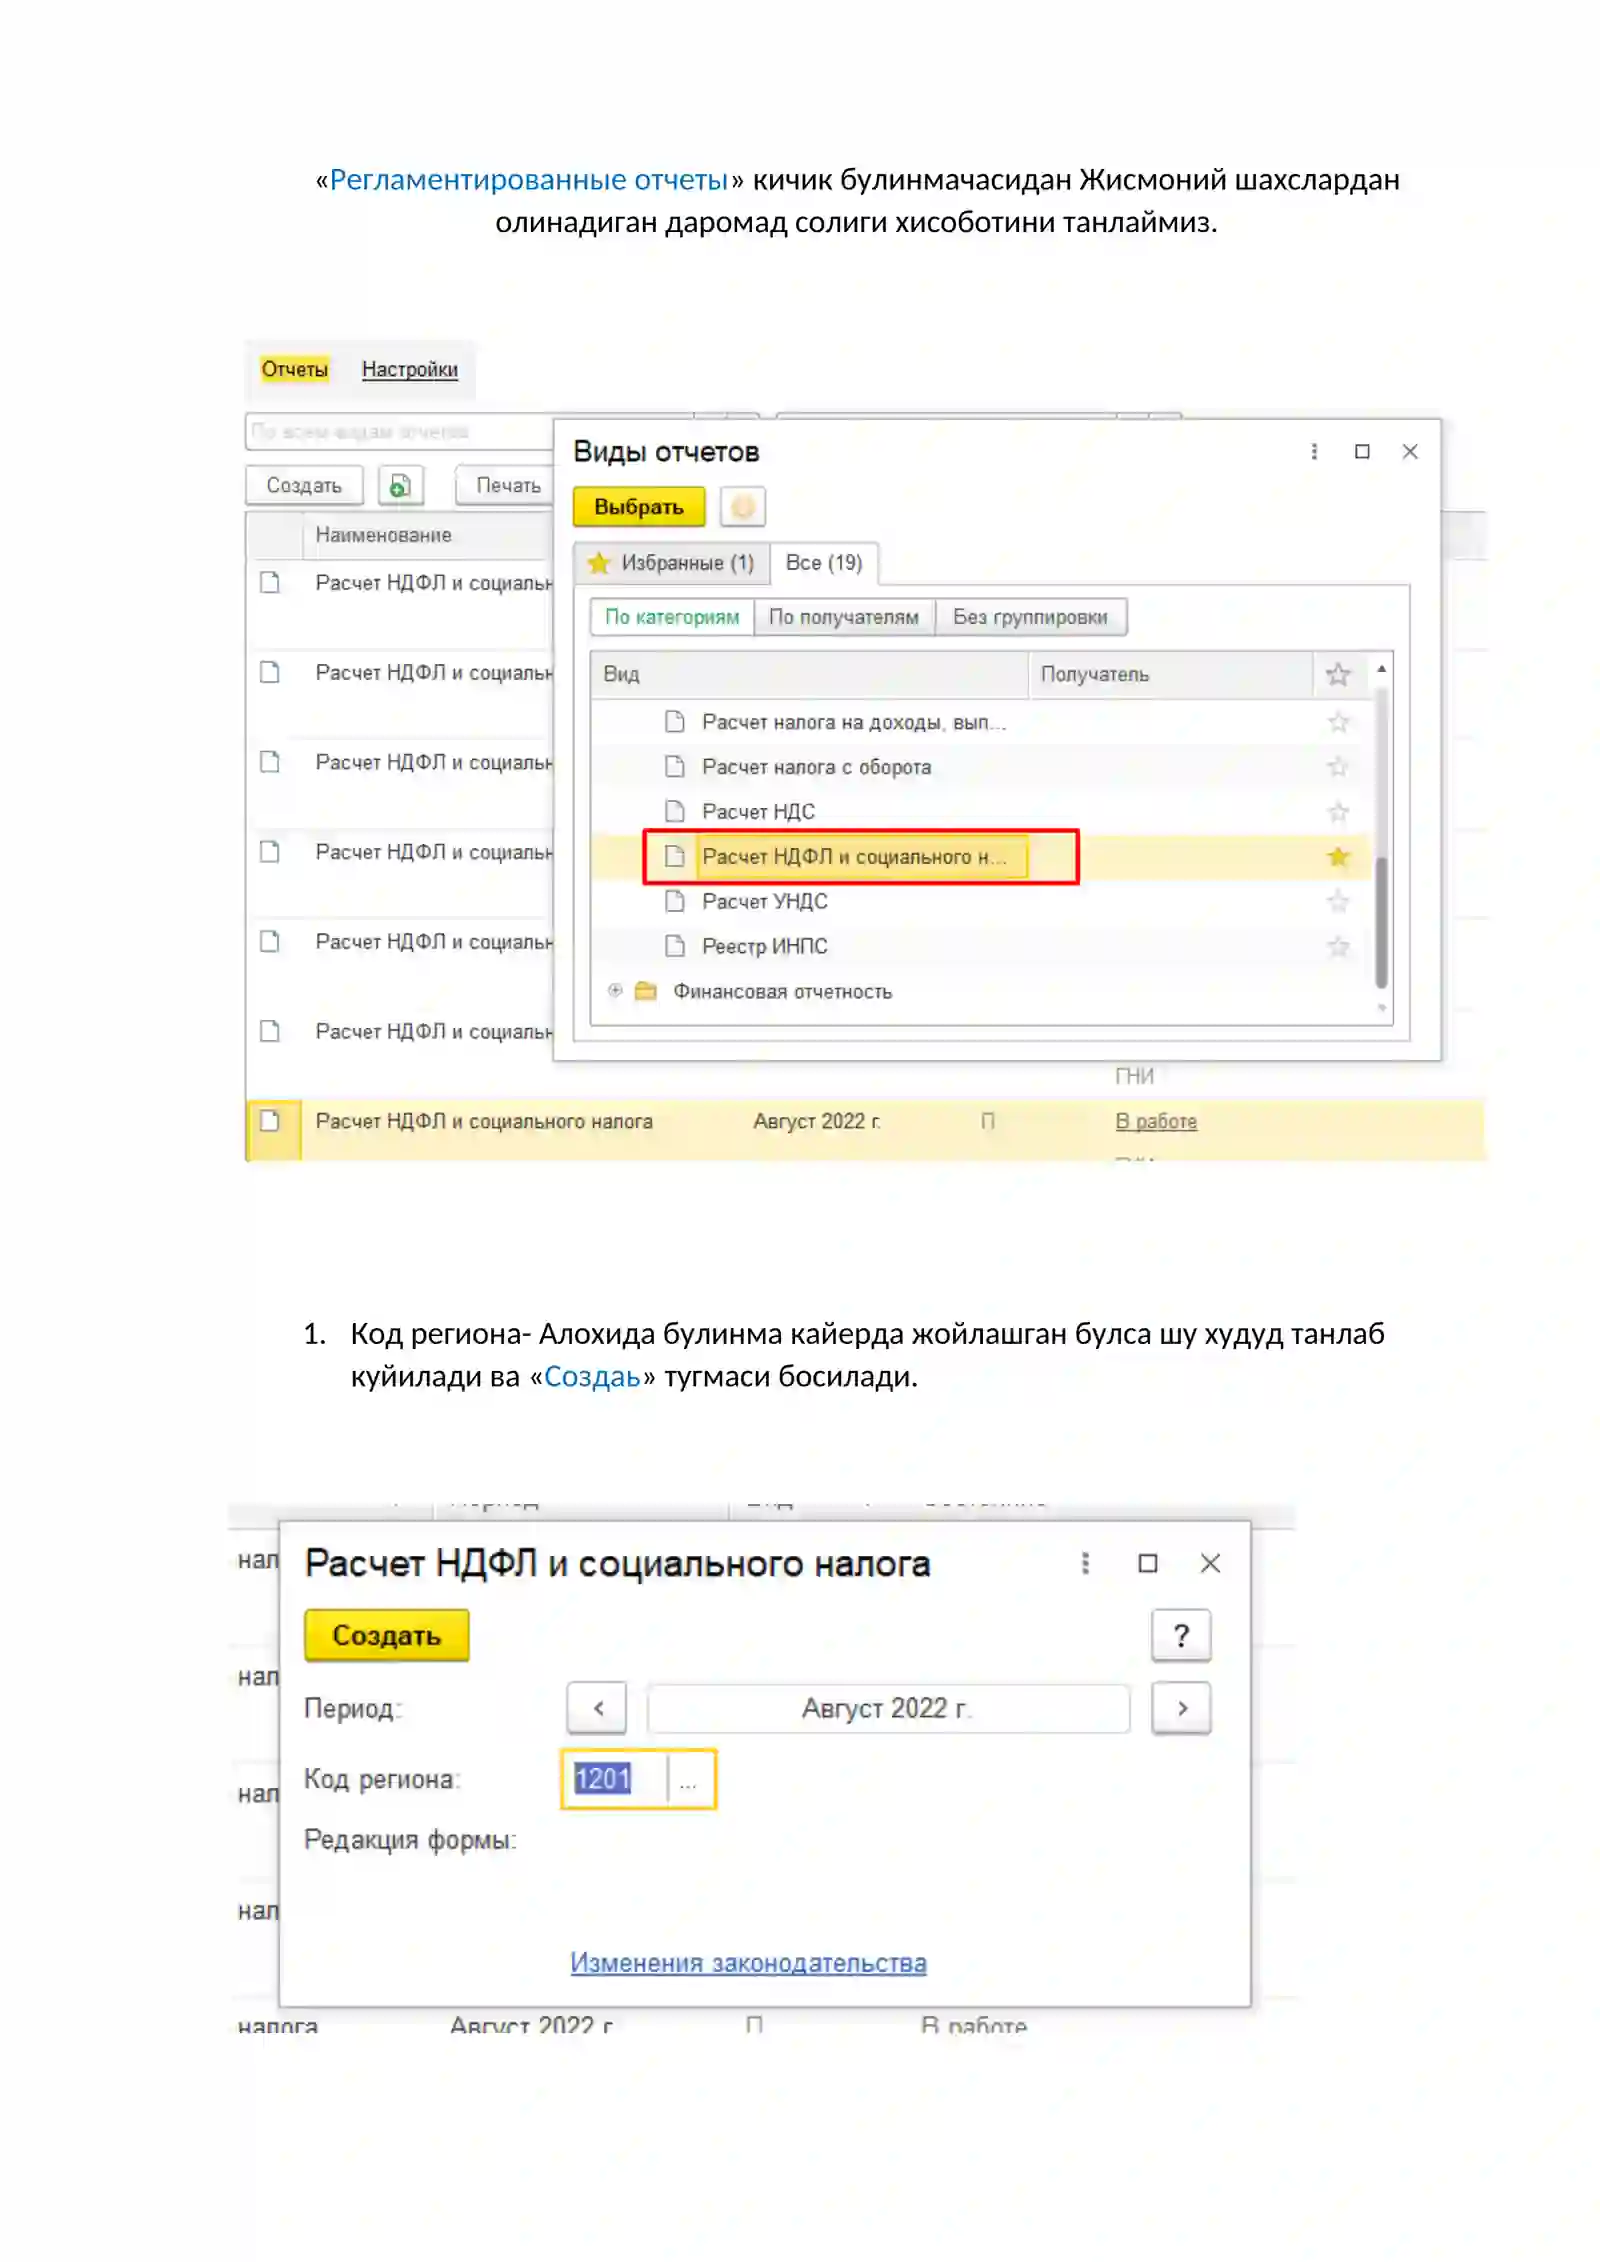Click the star column header icon

1337,675
